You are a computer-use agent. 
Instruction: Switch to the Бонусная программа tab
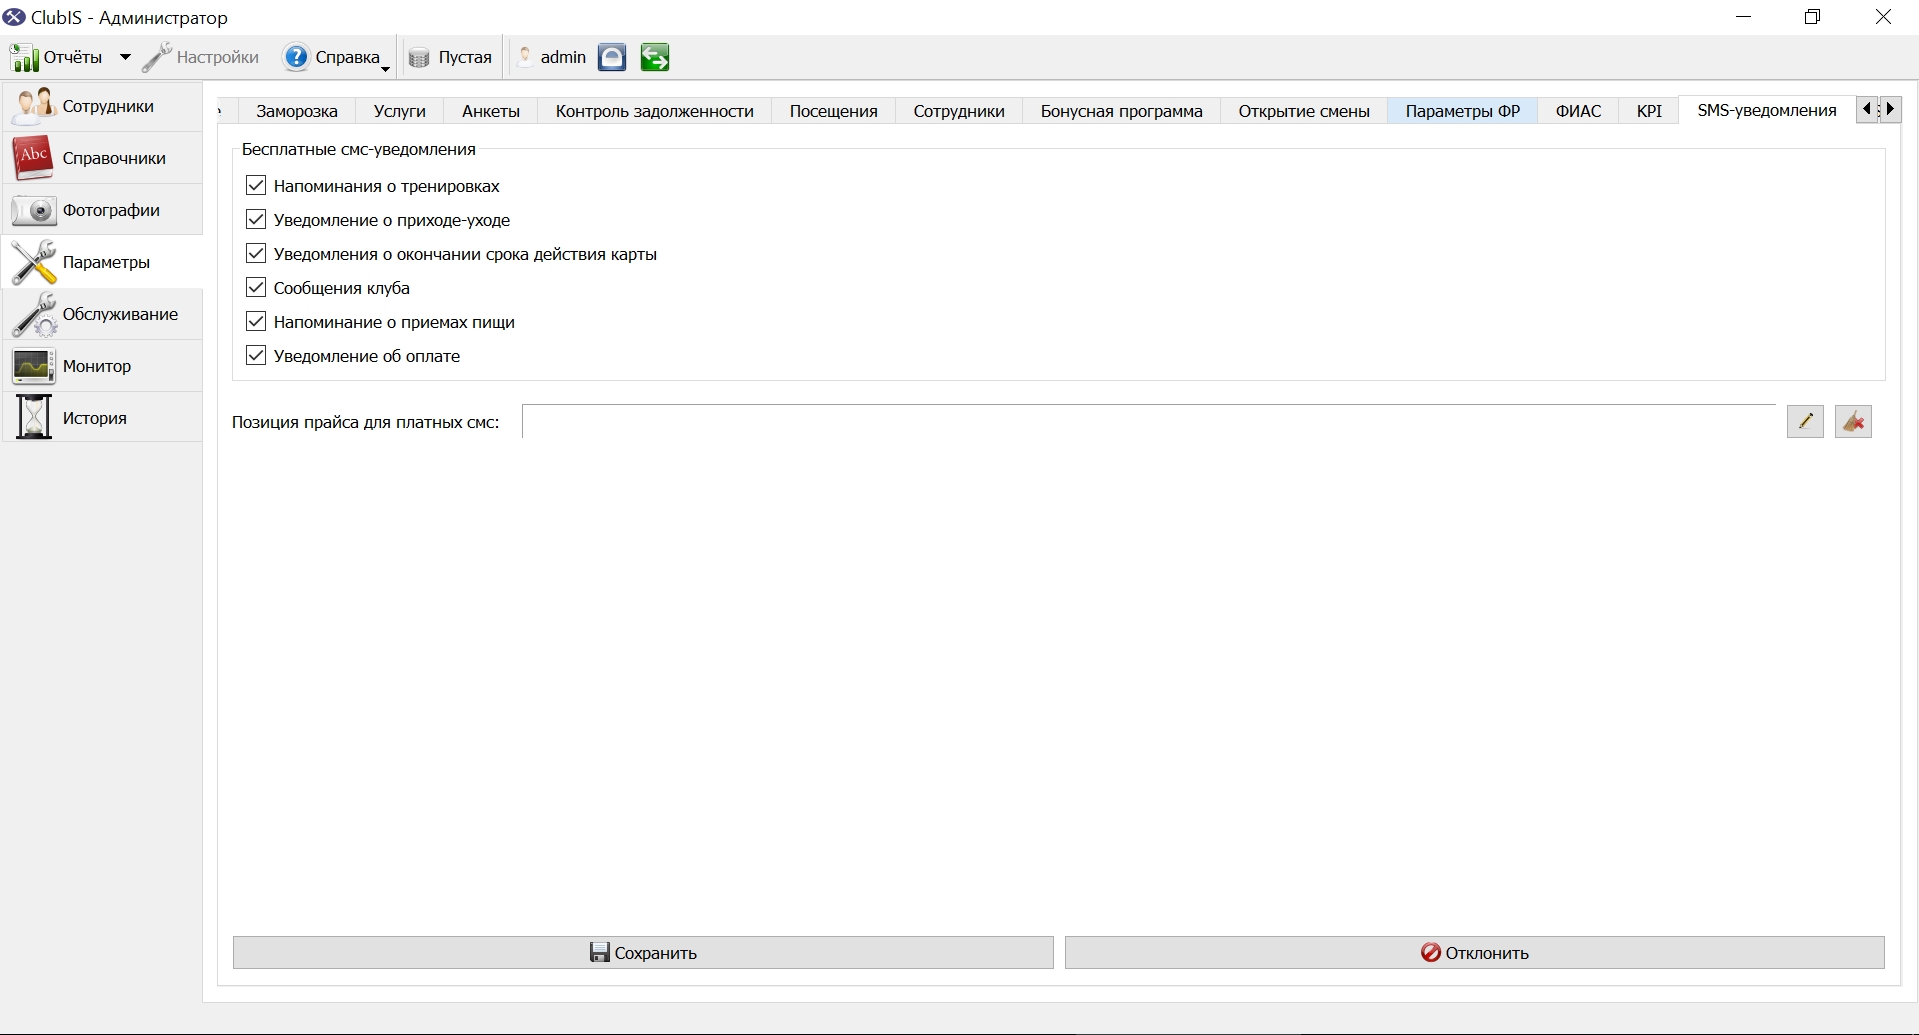pos(1121,111)
